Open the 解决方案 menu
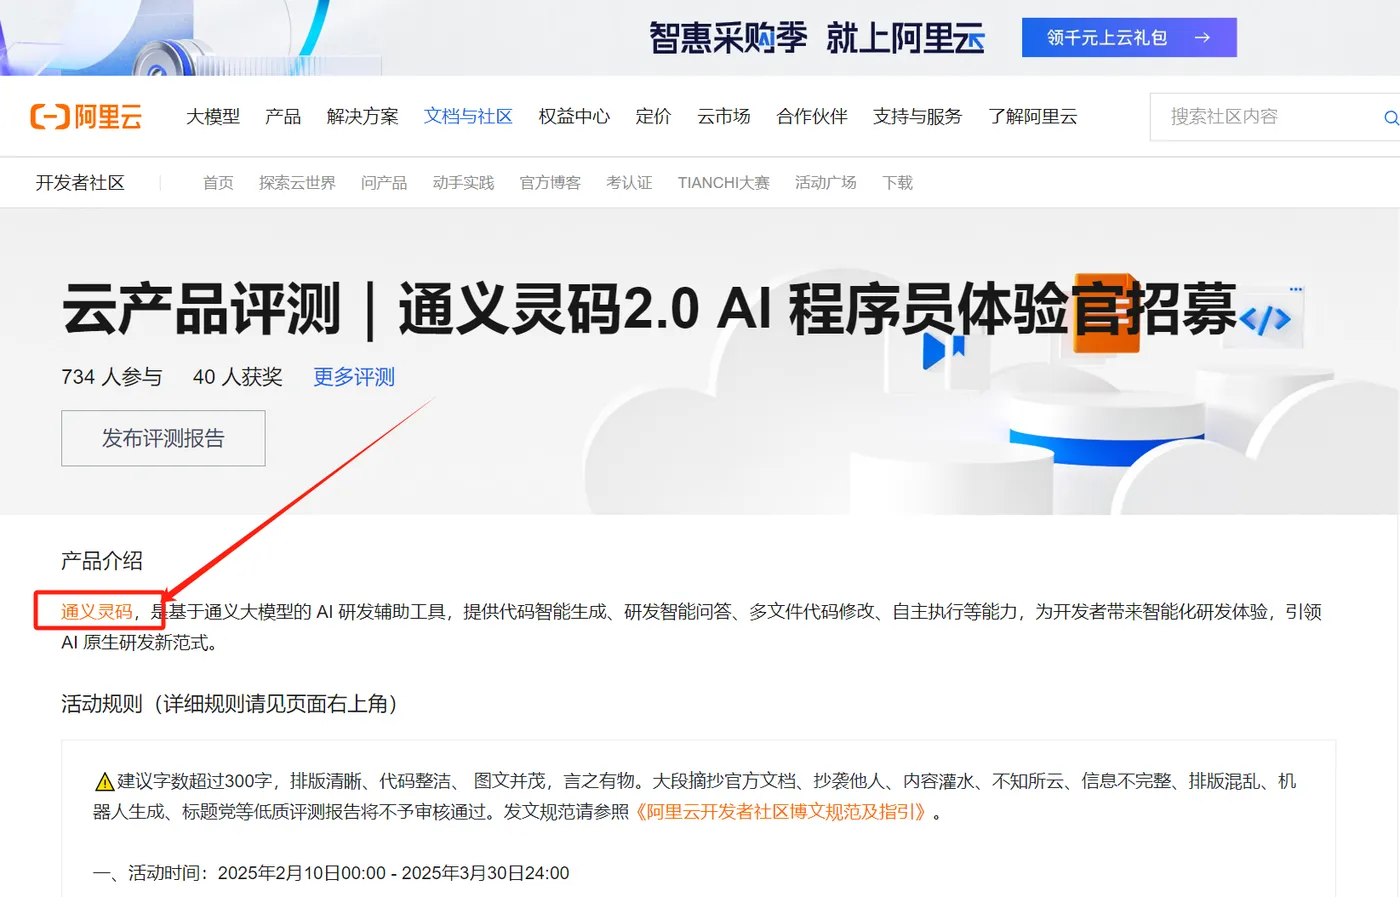This screenshot has height=897, width=1400. coord(362,117)
